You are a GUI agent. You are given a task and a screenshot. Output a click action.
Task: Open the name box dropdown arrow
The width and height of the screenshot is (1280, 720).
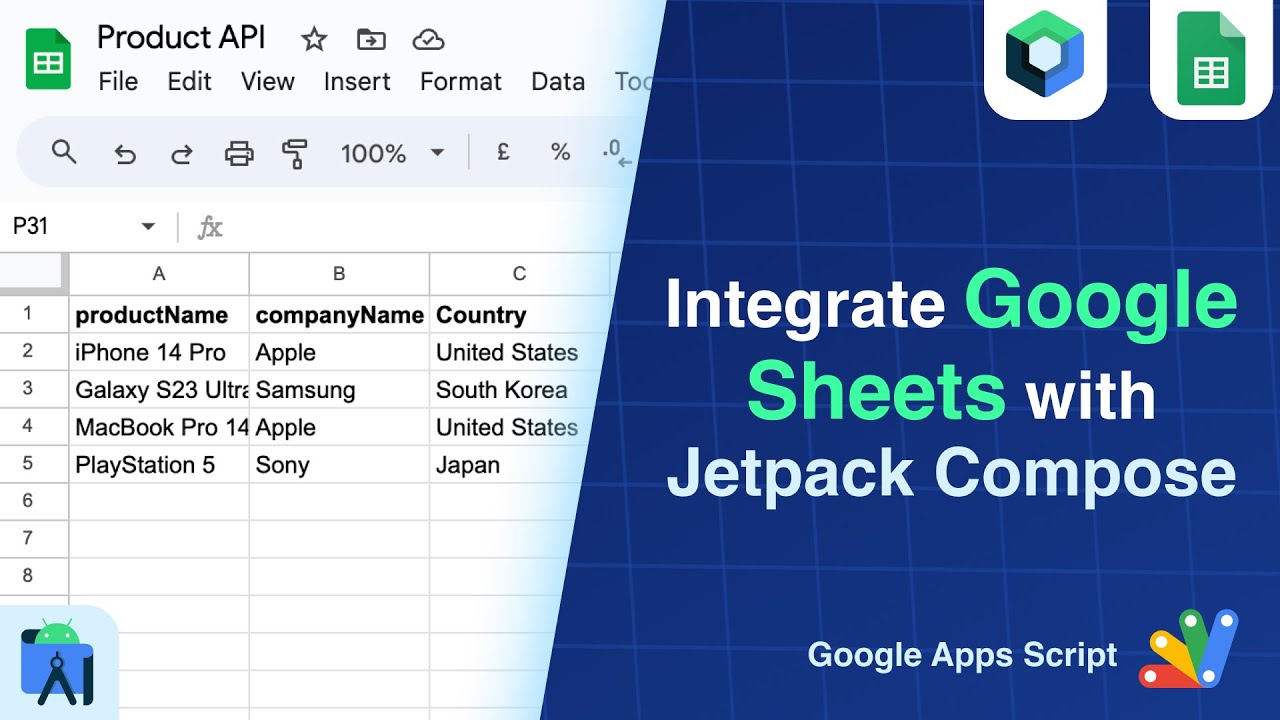(x=148, y=227)
